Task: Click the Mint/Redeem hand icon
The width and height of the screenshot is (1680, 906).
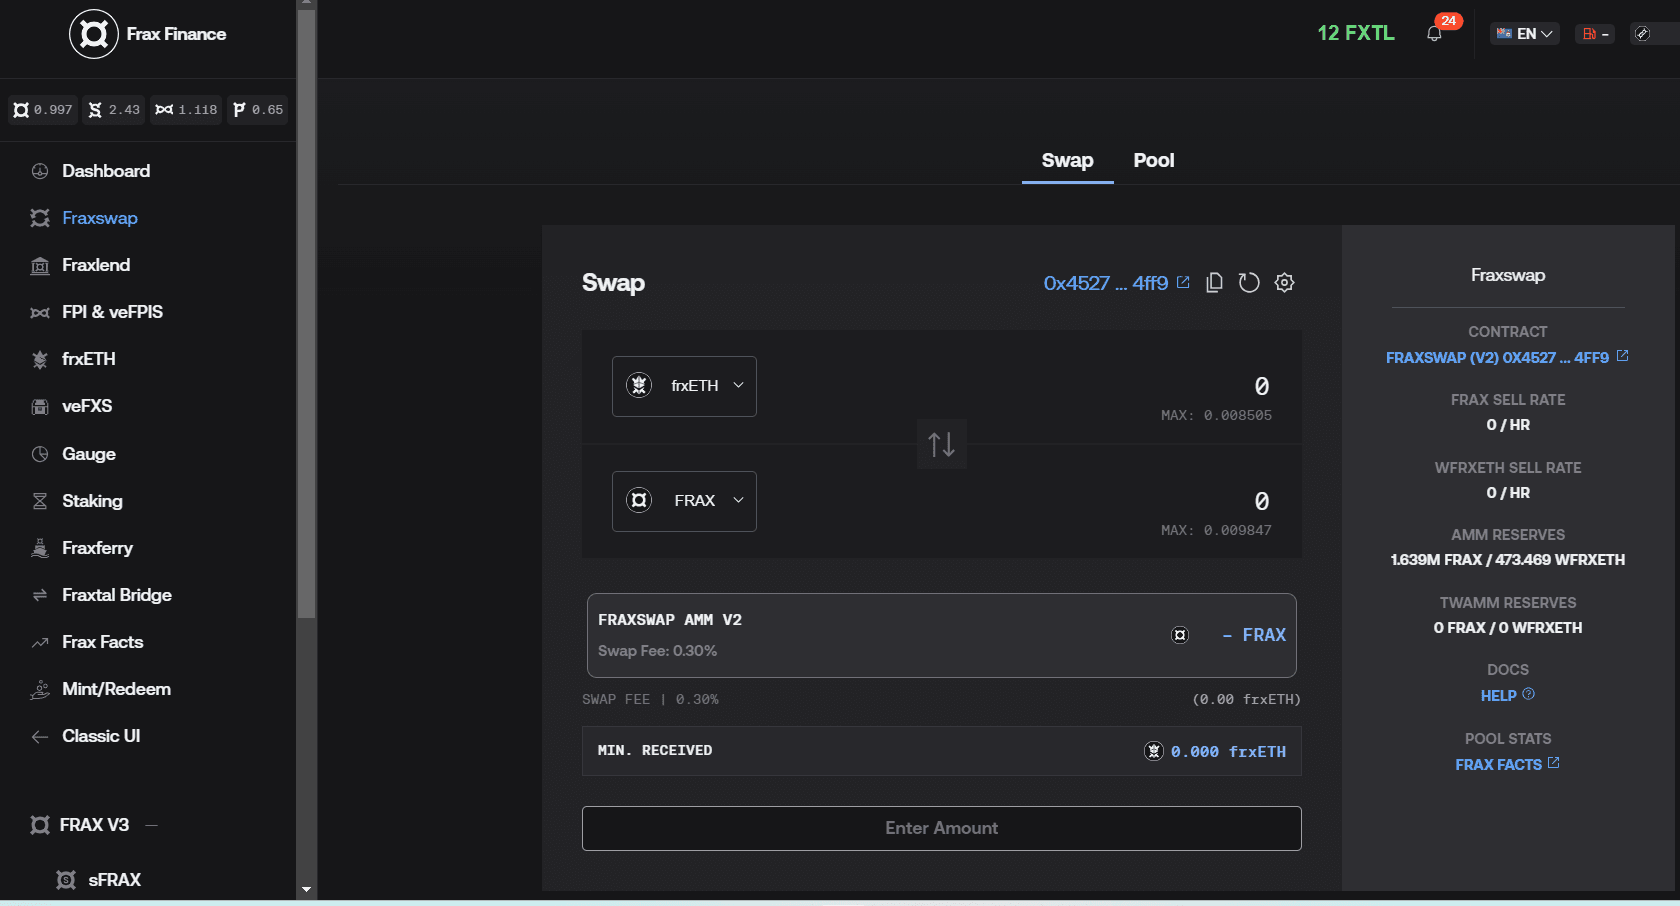Action: [x=40, y=689]
